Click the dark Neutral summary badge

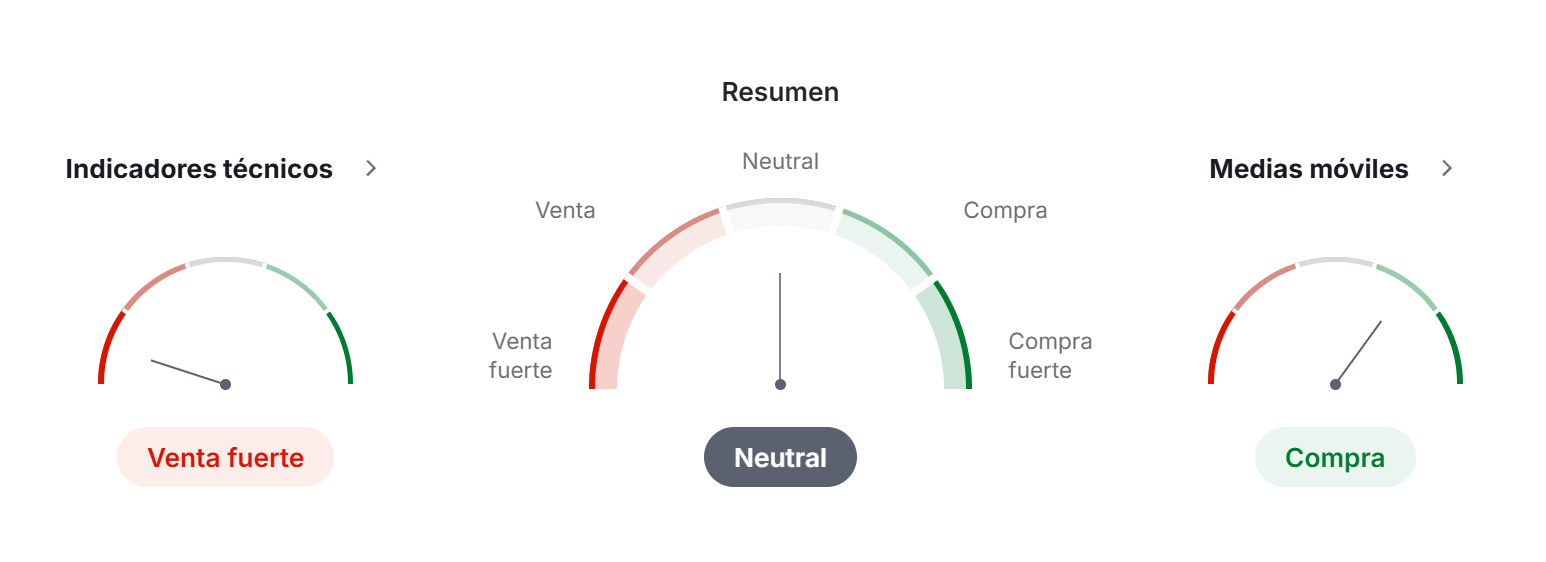pyautogui.click(x=780, y=457)
